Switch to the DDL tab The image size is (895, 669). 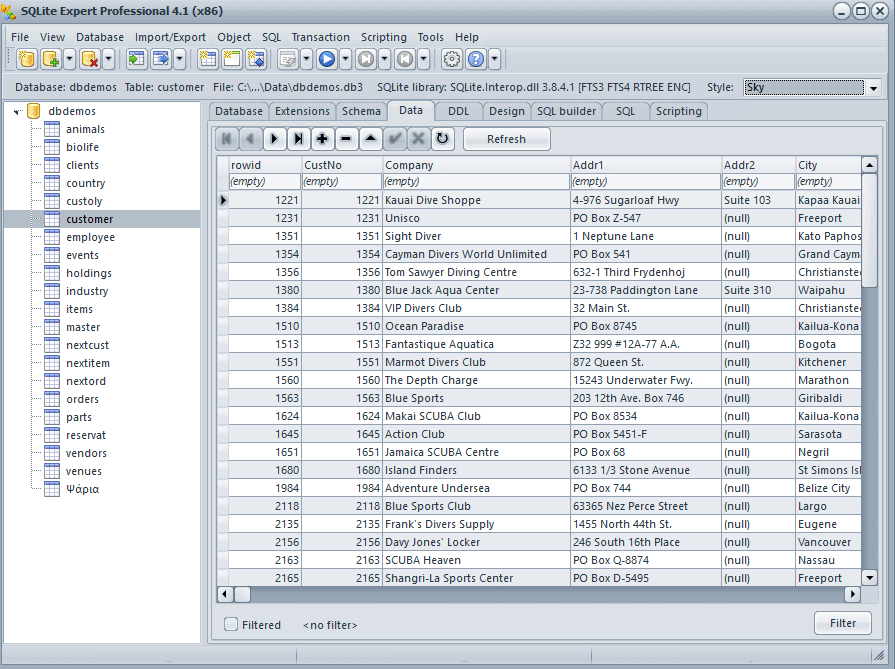click(458, 111)
